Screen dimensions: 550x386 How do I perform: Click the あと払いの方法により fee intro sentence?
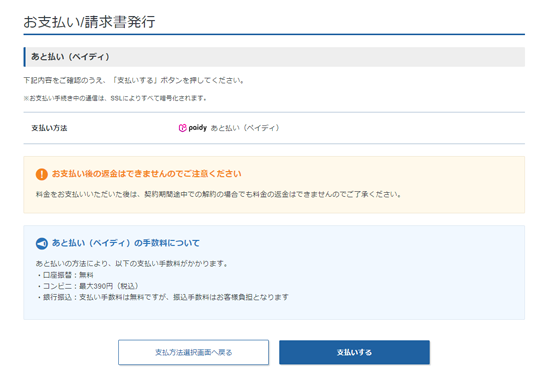point(132,264)
